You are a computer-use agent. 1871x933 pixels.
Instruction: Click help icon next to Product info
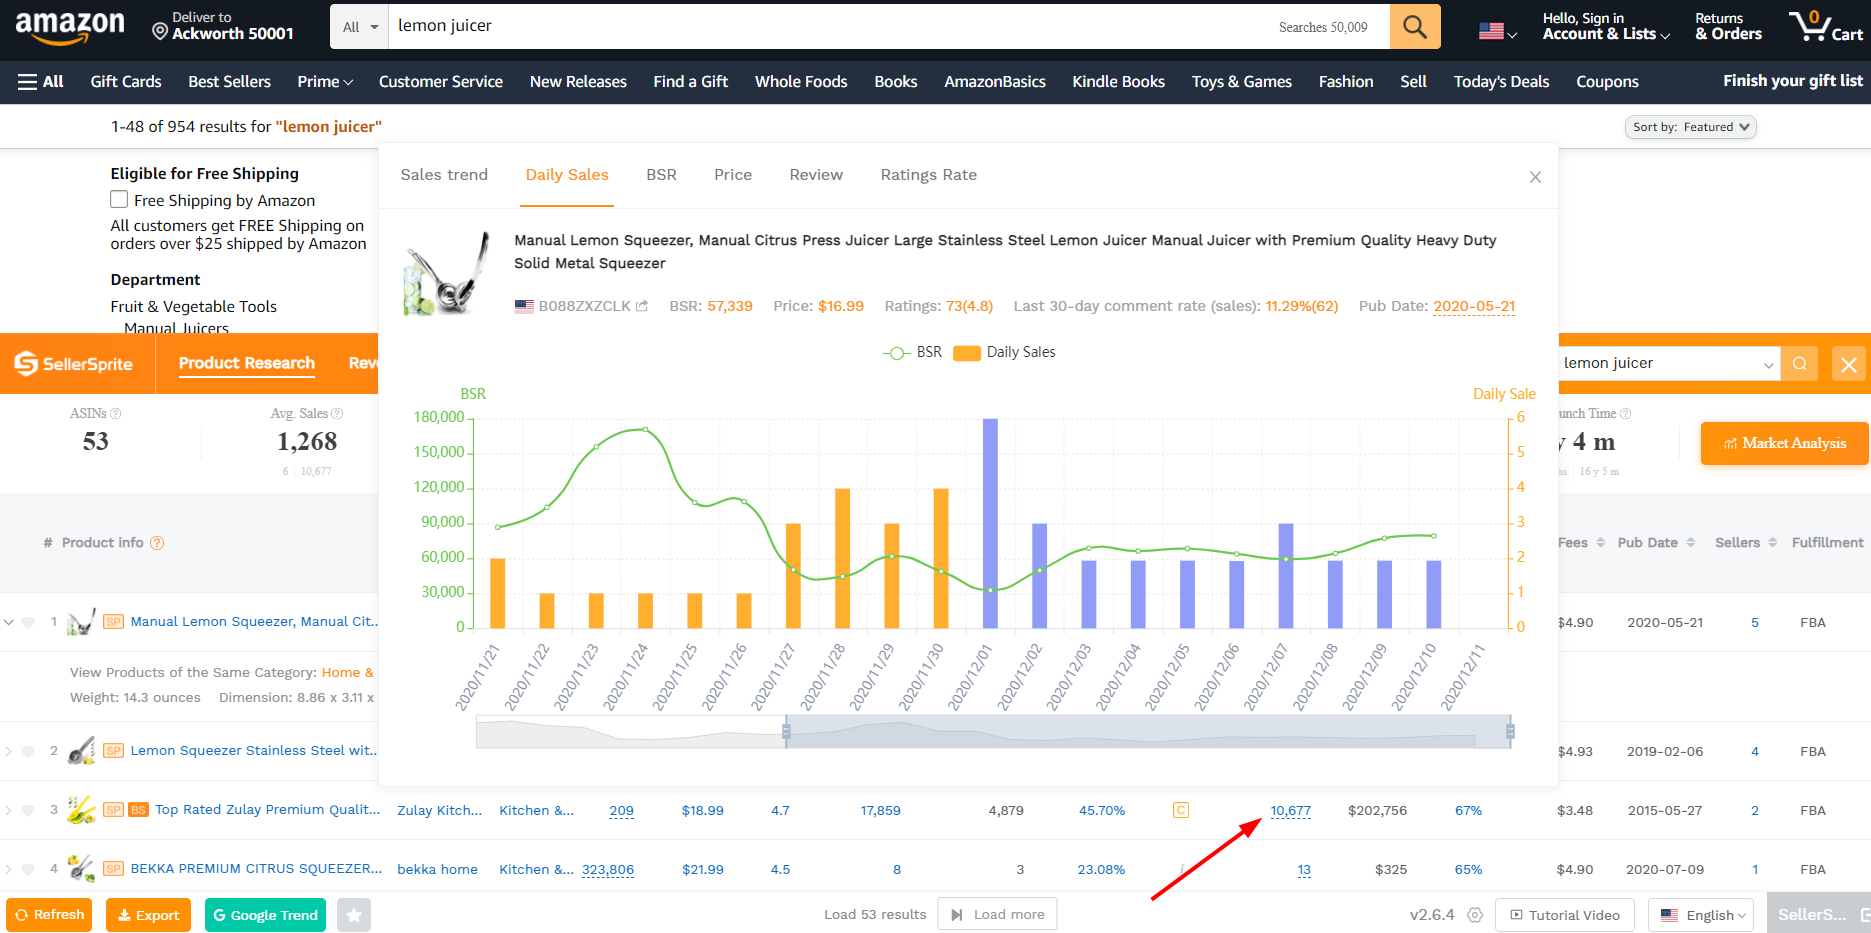click(x=157, y=543)
